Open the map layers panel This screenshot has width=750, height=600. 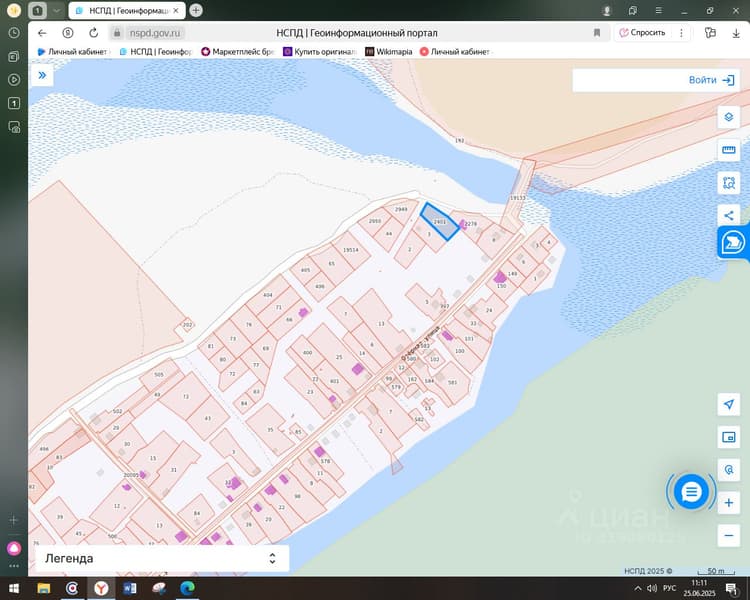pos(728,117)
